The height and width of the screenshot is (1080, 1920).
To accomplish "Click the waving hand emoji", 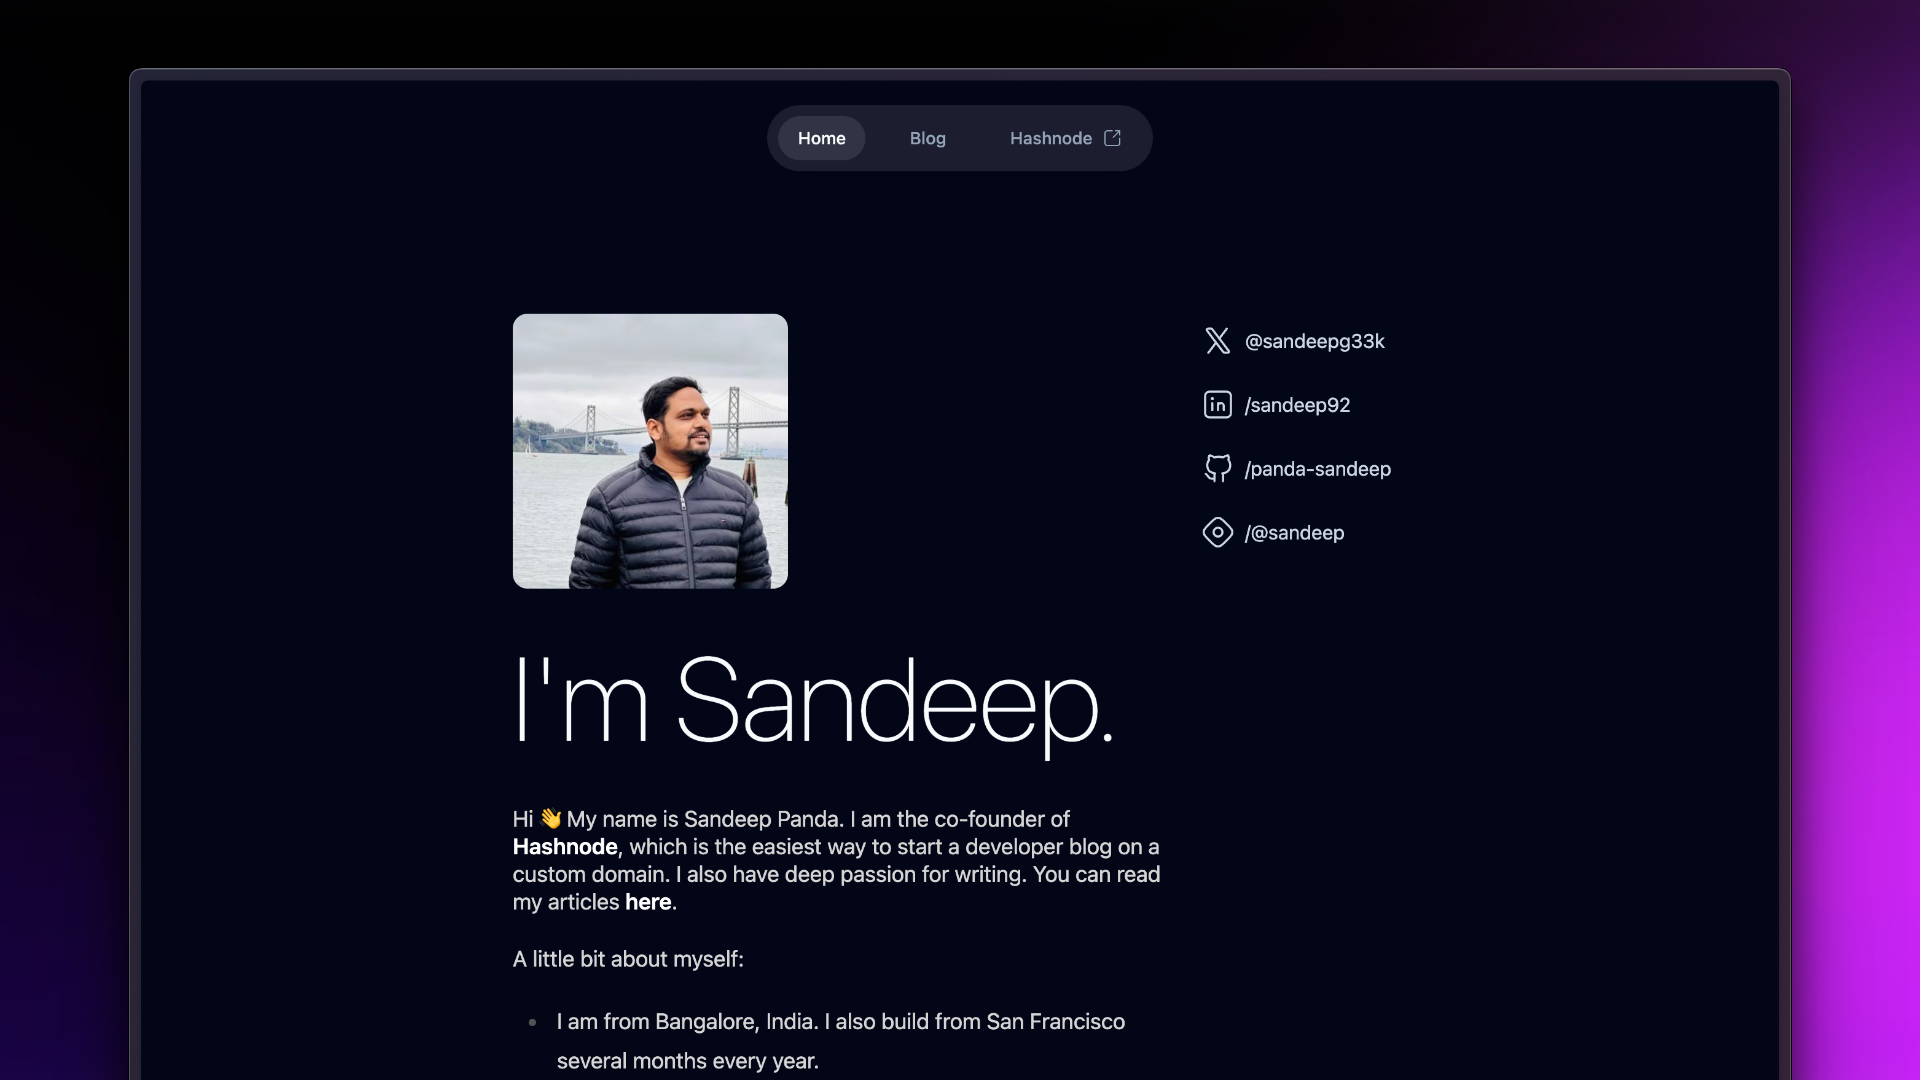I will point(550,819).
